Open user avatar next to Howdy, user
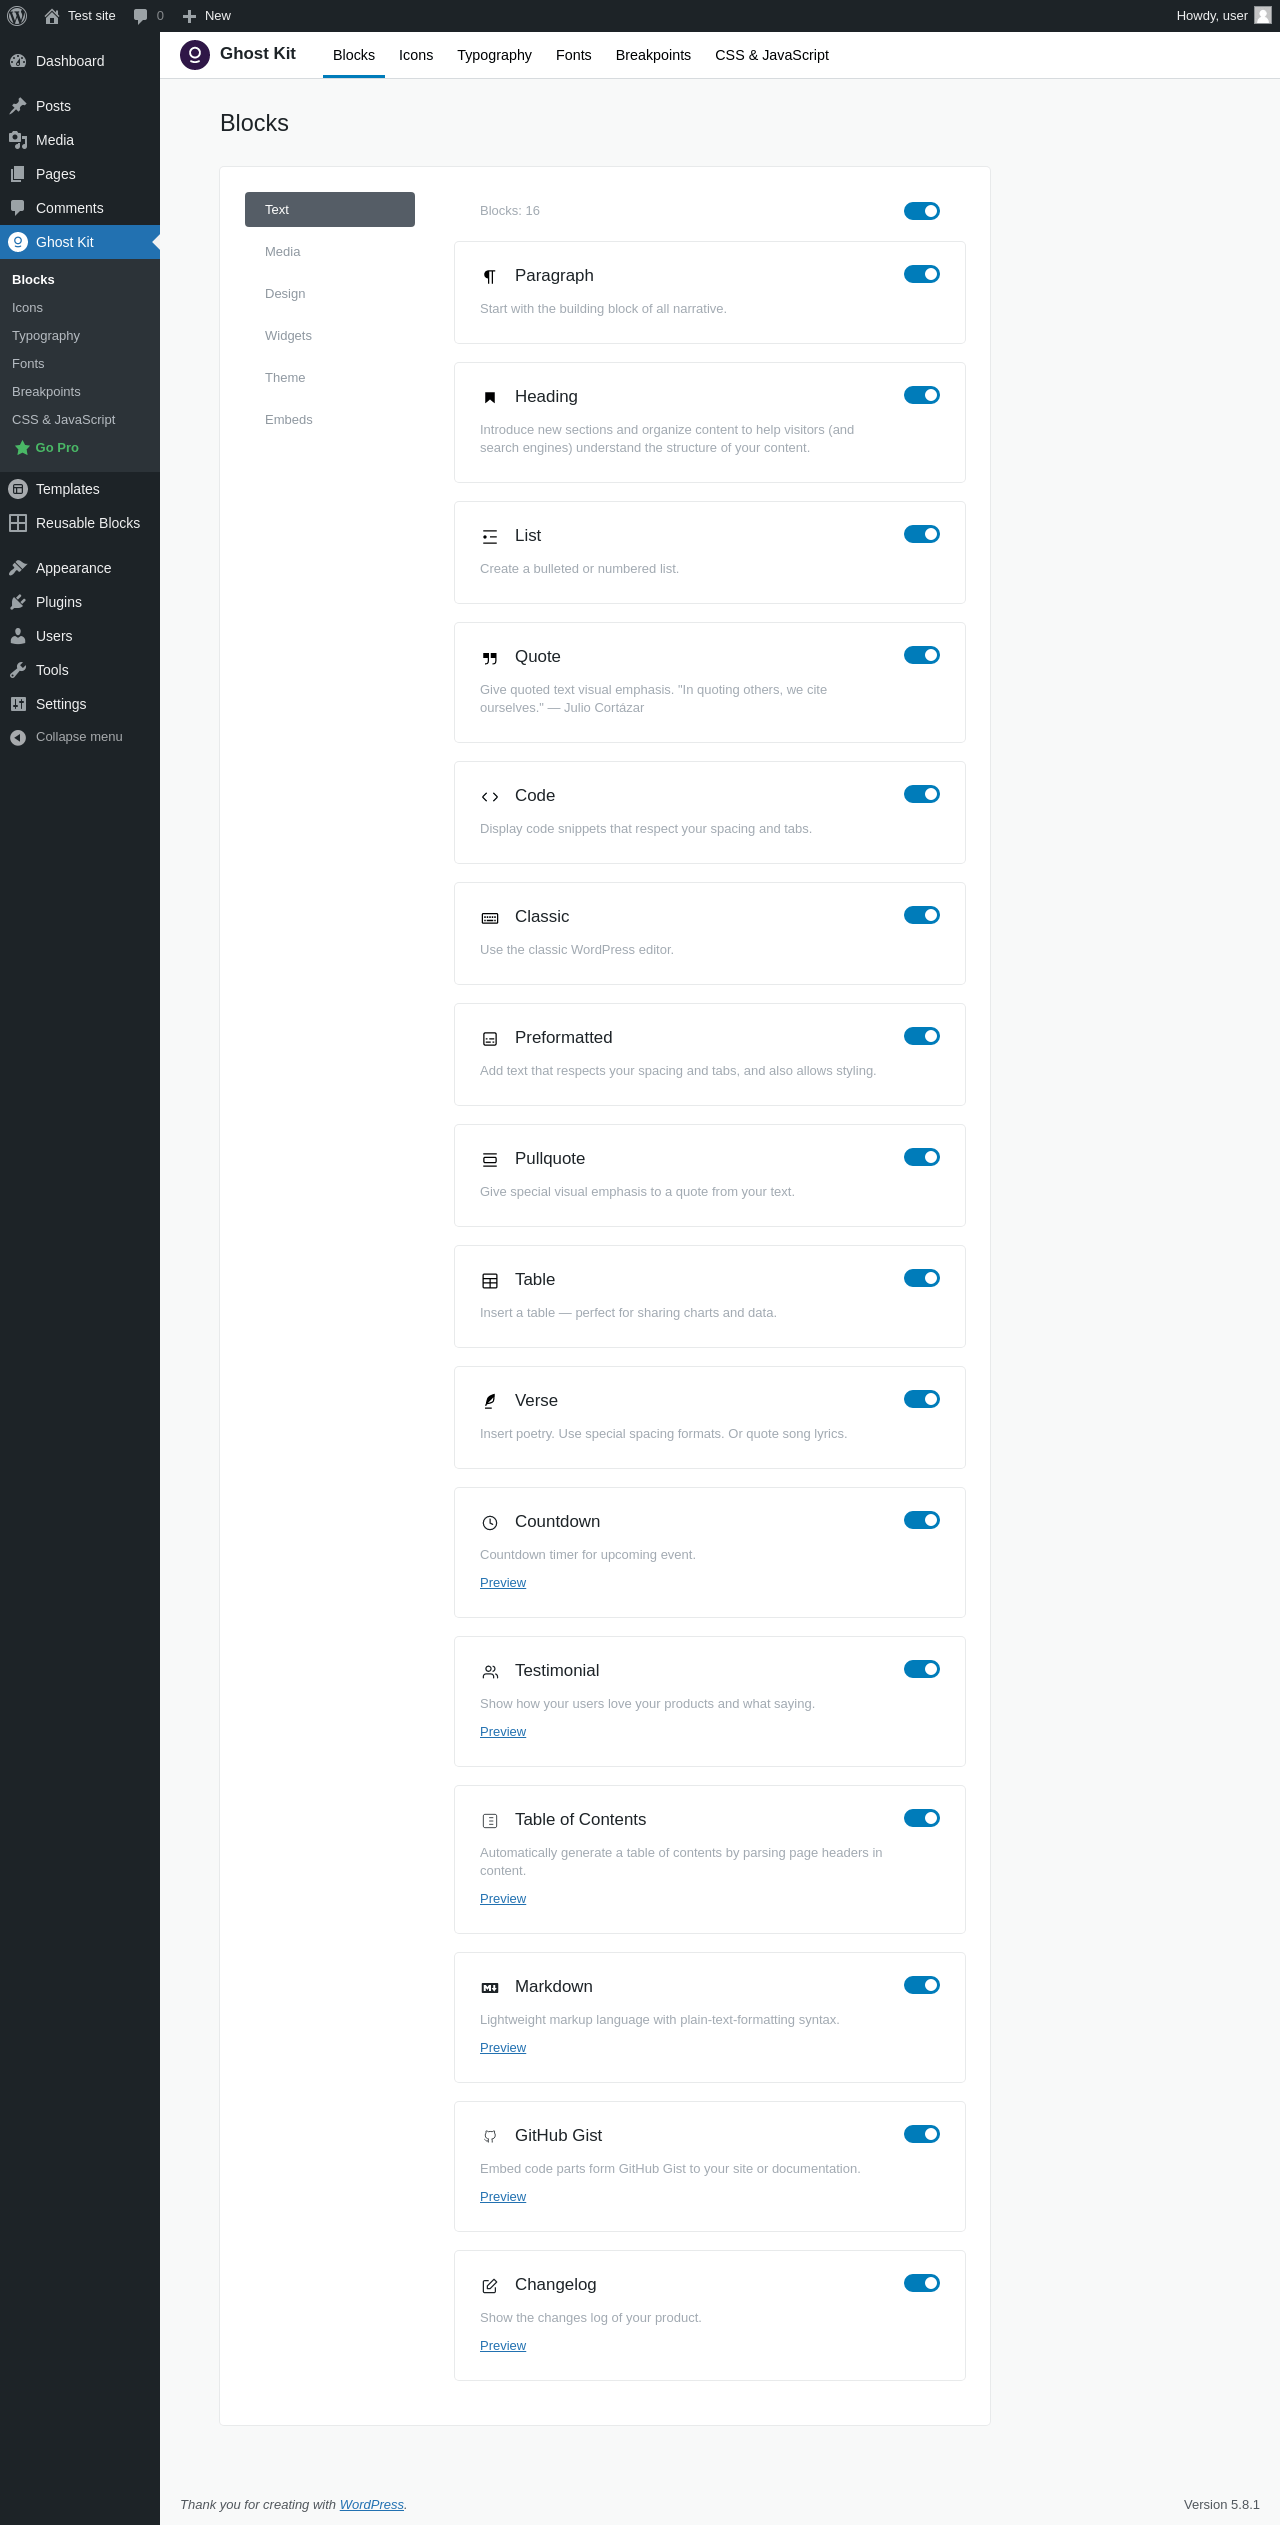Image resolution: width=1280 pixels, height=2525 pixels. point(1263,16)
